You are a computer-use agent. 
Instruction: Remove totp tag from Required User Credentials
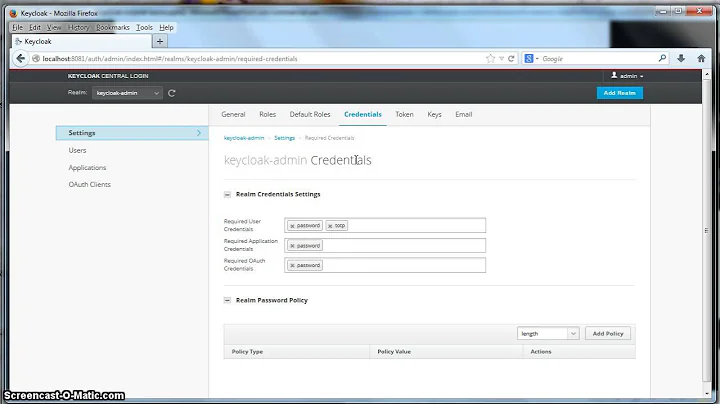point(330,226)
